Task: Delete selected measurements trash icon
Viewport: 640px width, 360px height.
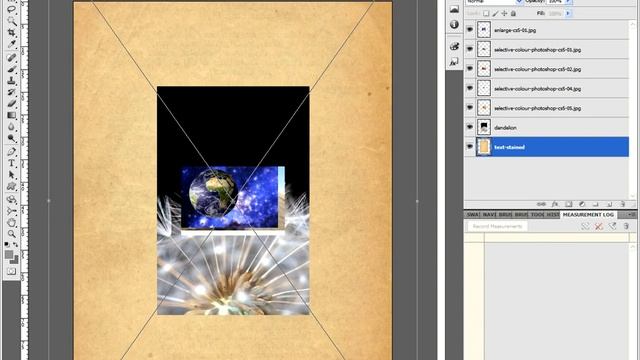Action: click(x=626, y=226)
